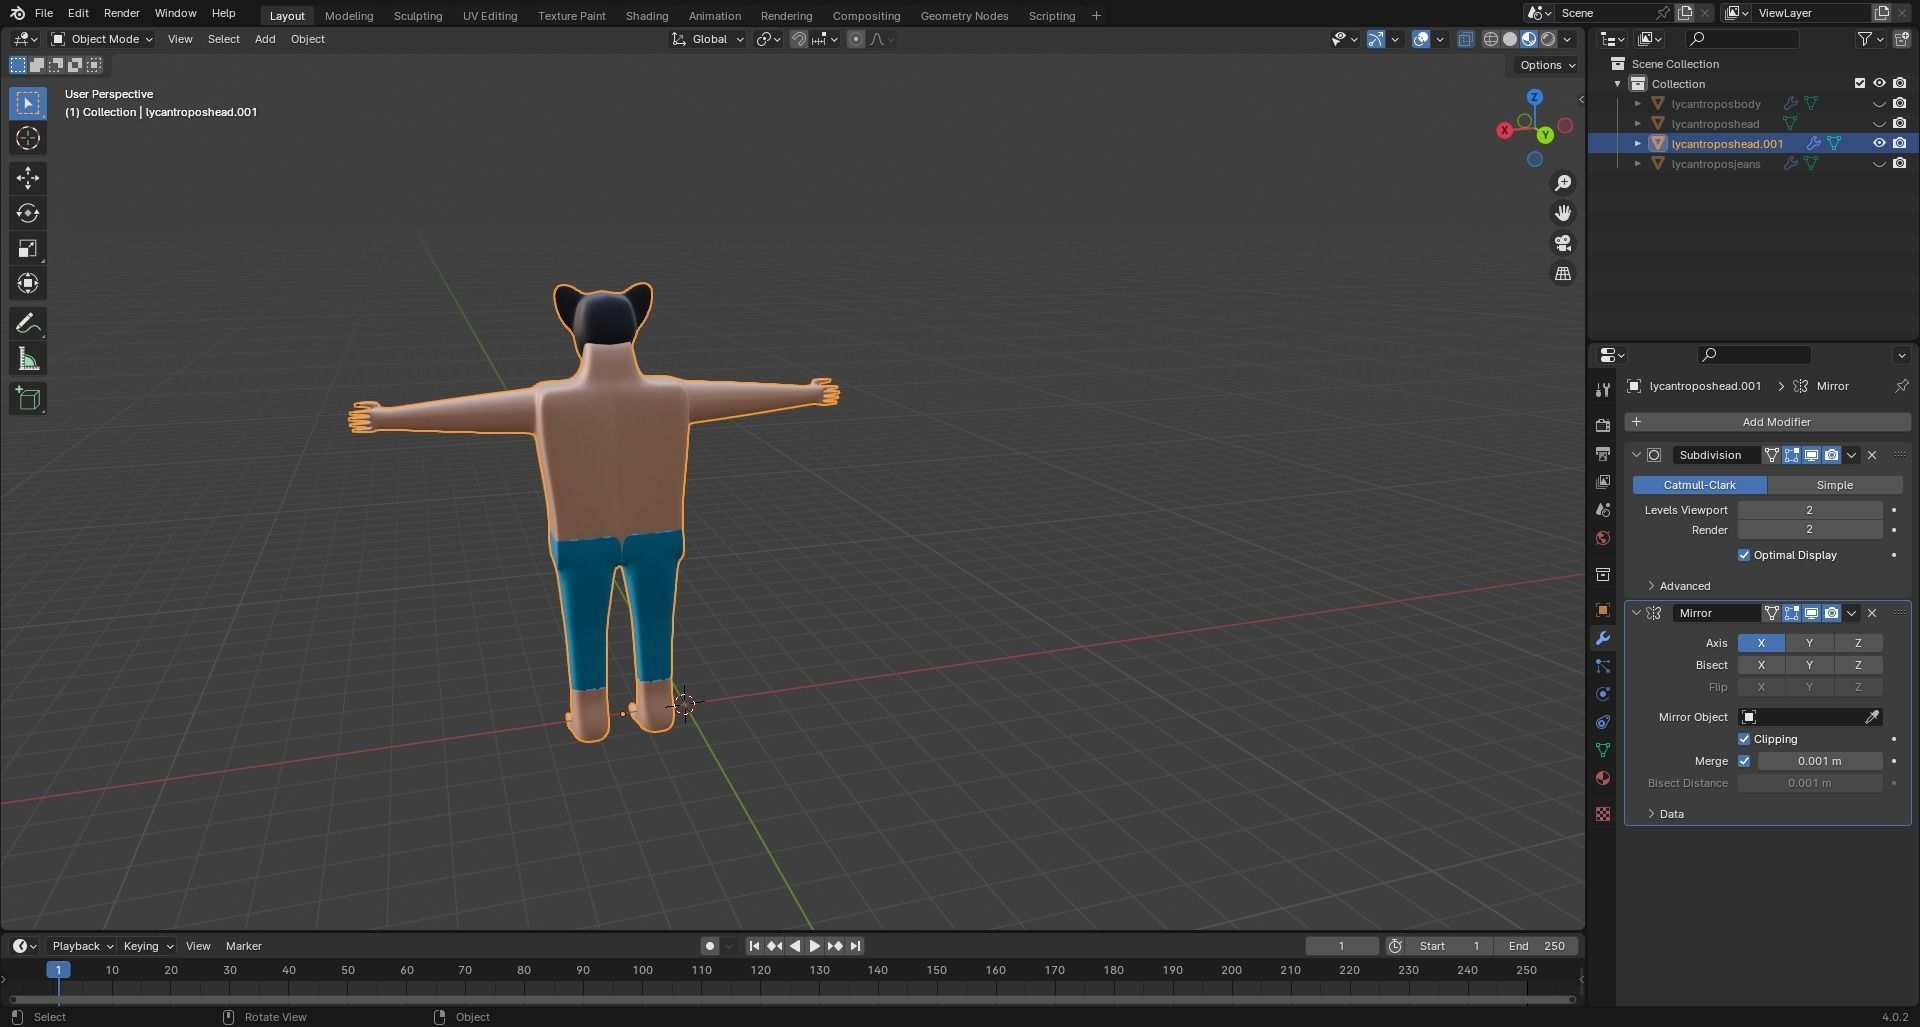
Task: Adjust the subdivision Render levels field
Action: [1809, 530]
